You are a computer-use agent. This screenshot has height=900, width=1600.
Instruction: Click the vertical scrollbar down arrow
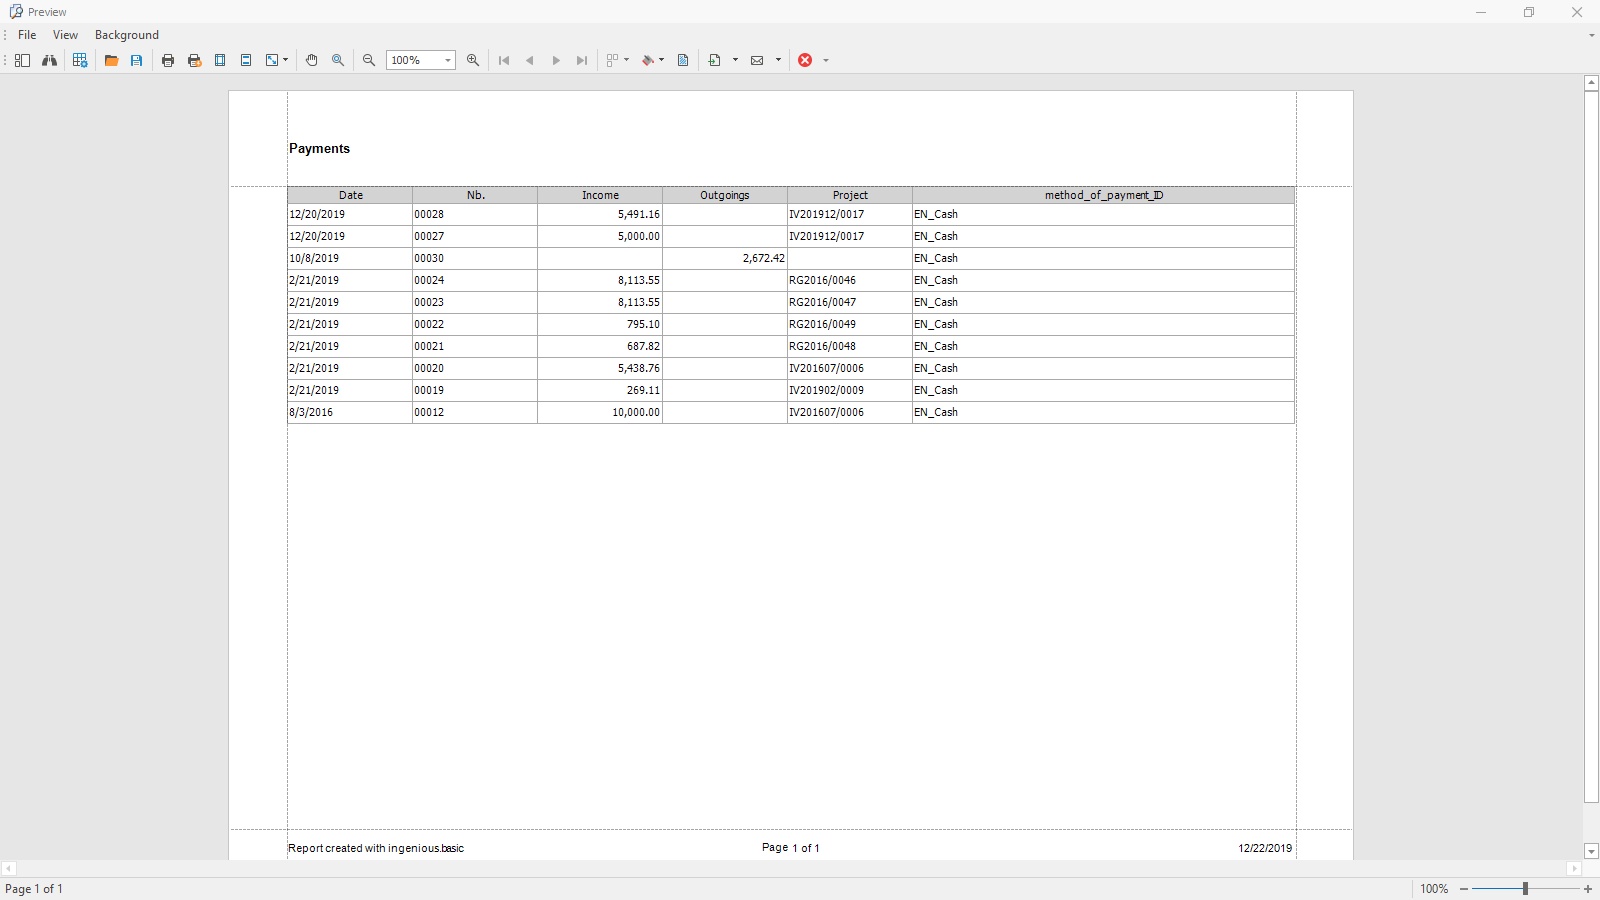[x=1591, y=851]
